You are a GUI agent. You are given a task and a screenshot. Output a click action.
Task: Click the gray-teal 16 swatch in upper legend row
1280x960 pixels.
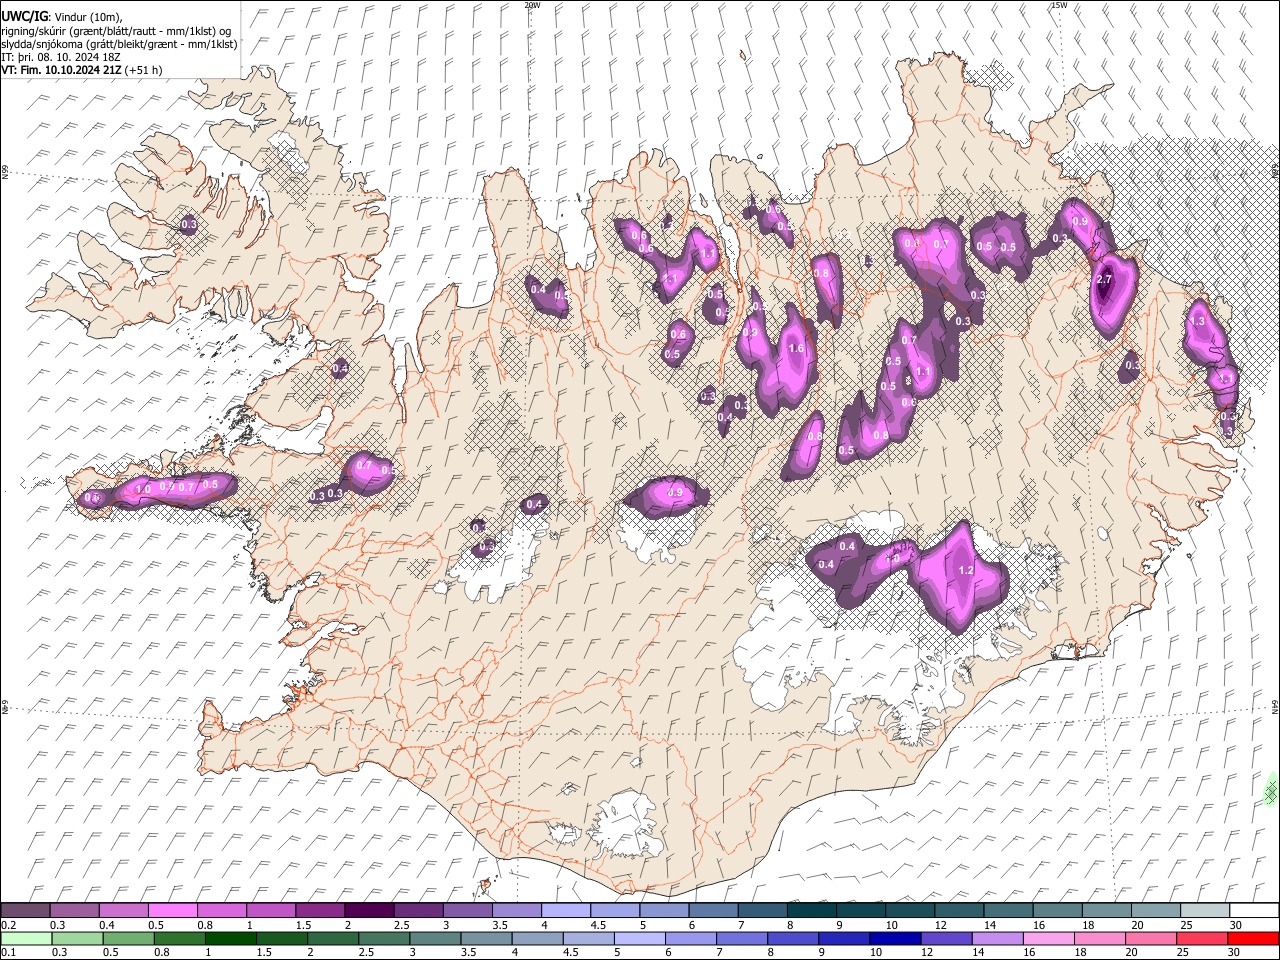tap(1057, 911)
